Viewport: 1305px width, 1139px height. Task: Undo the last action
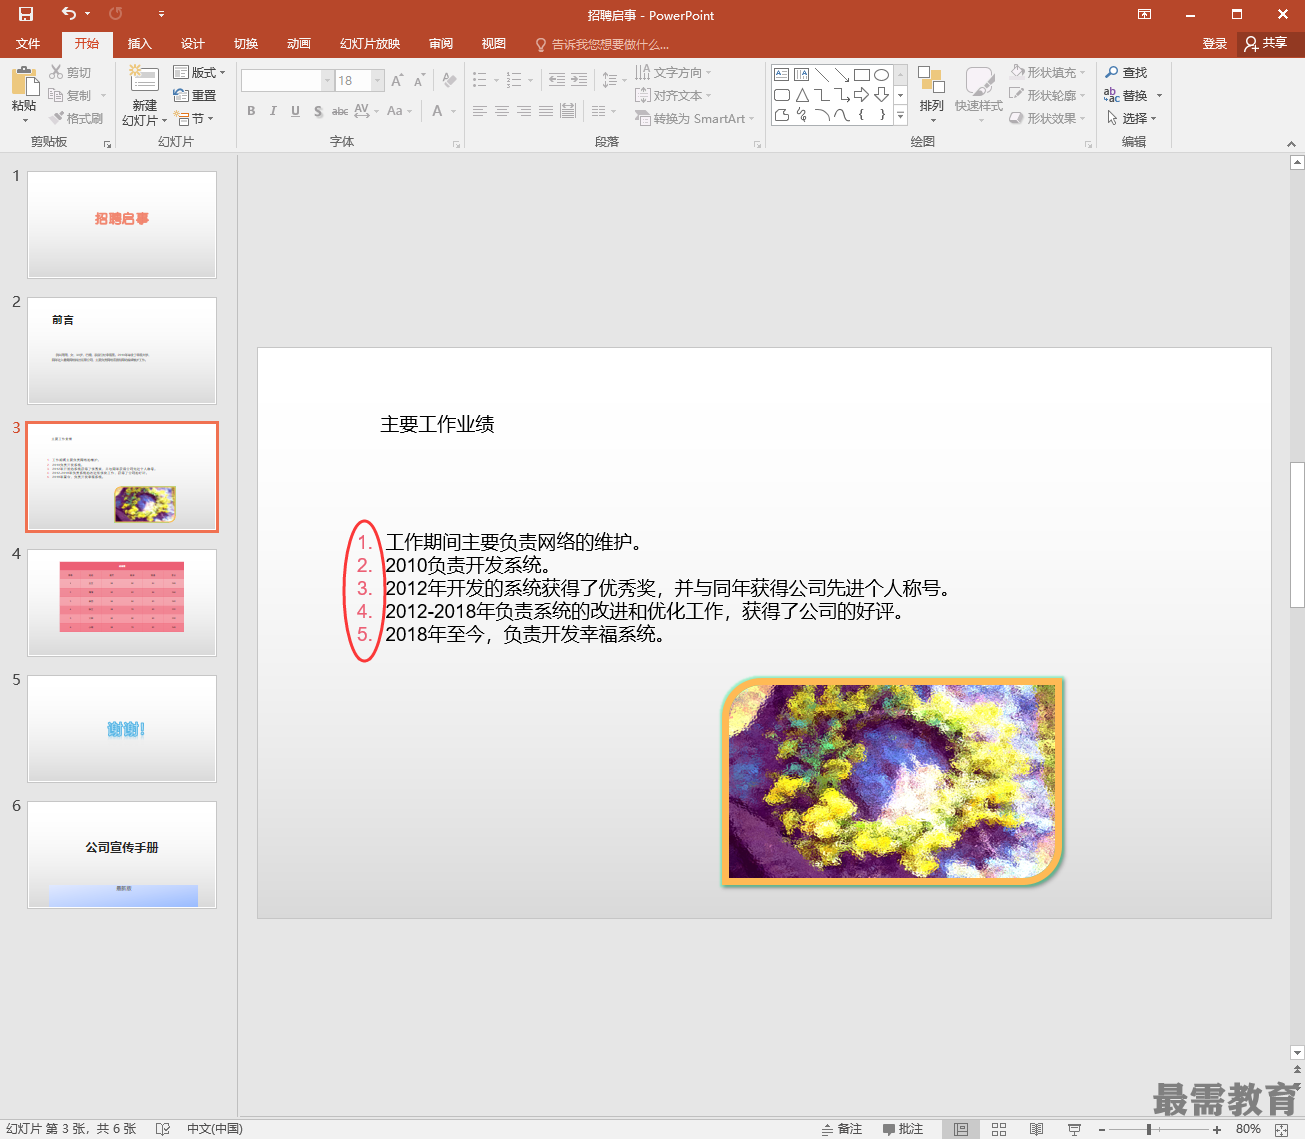click(x=69, y=14)
